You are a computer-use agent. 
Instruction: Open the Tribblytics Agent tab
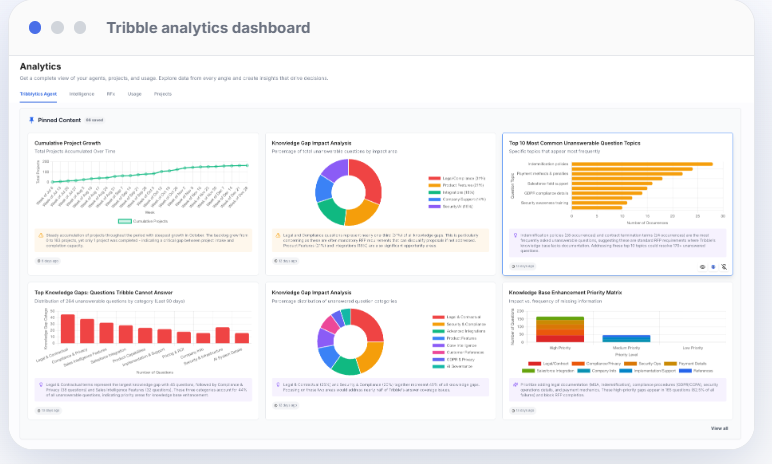38,94
